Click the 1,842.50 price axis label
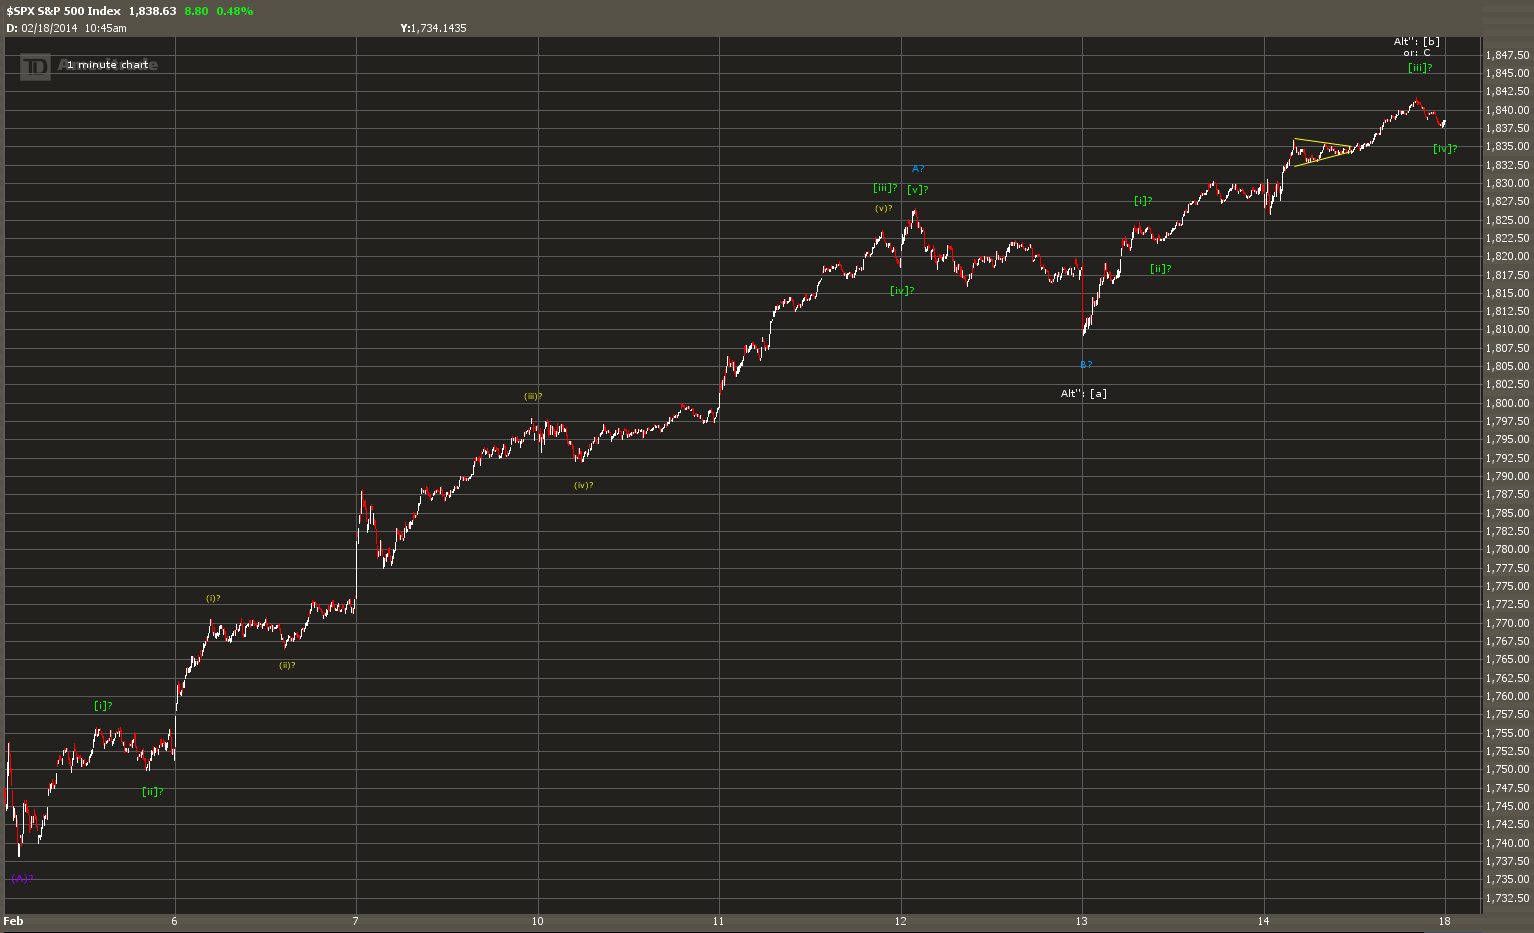This screenshot has height=933, width=1534. pos(1508,92)
